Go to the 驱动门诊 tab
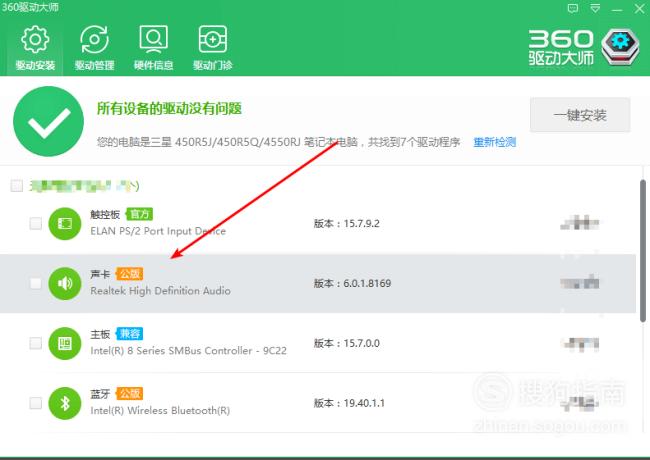Image resolution: width=650 pixels, height=460 pixels. (x=212, y=48)
